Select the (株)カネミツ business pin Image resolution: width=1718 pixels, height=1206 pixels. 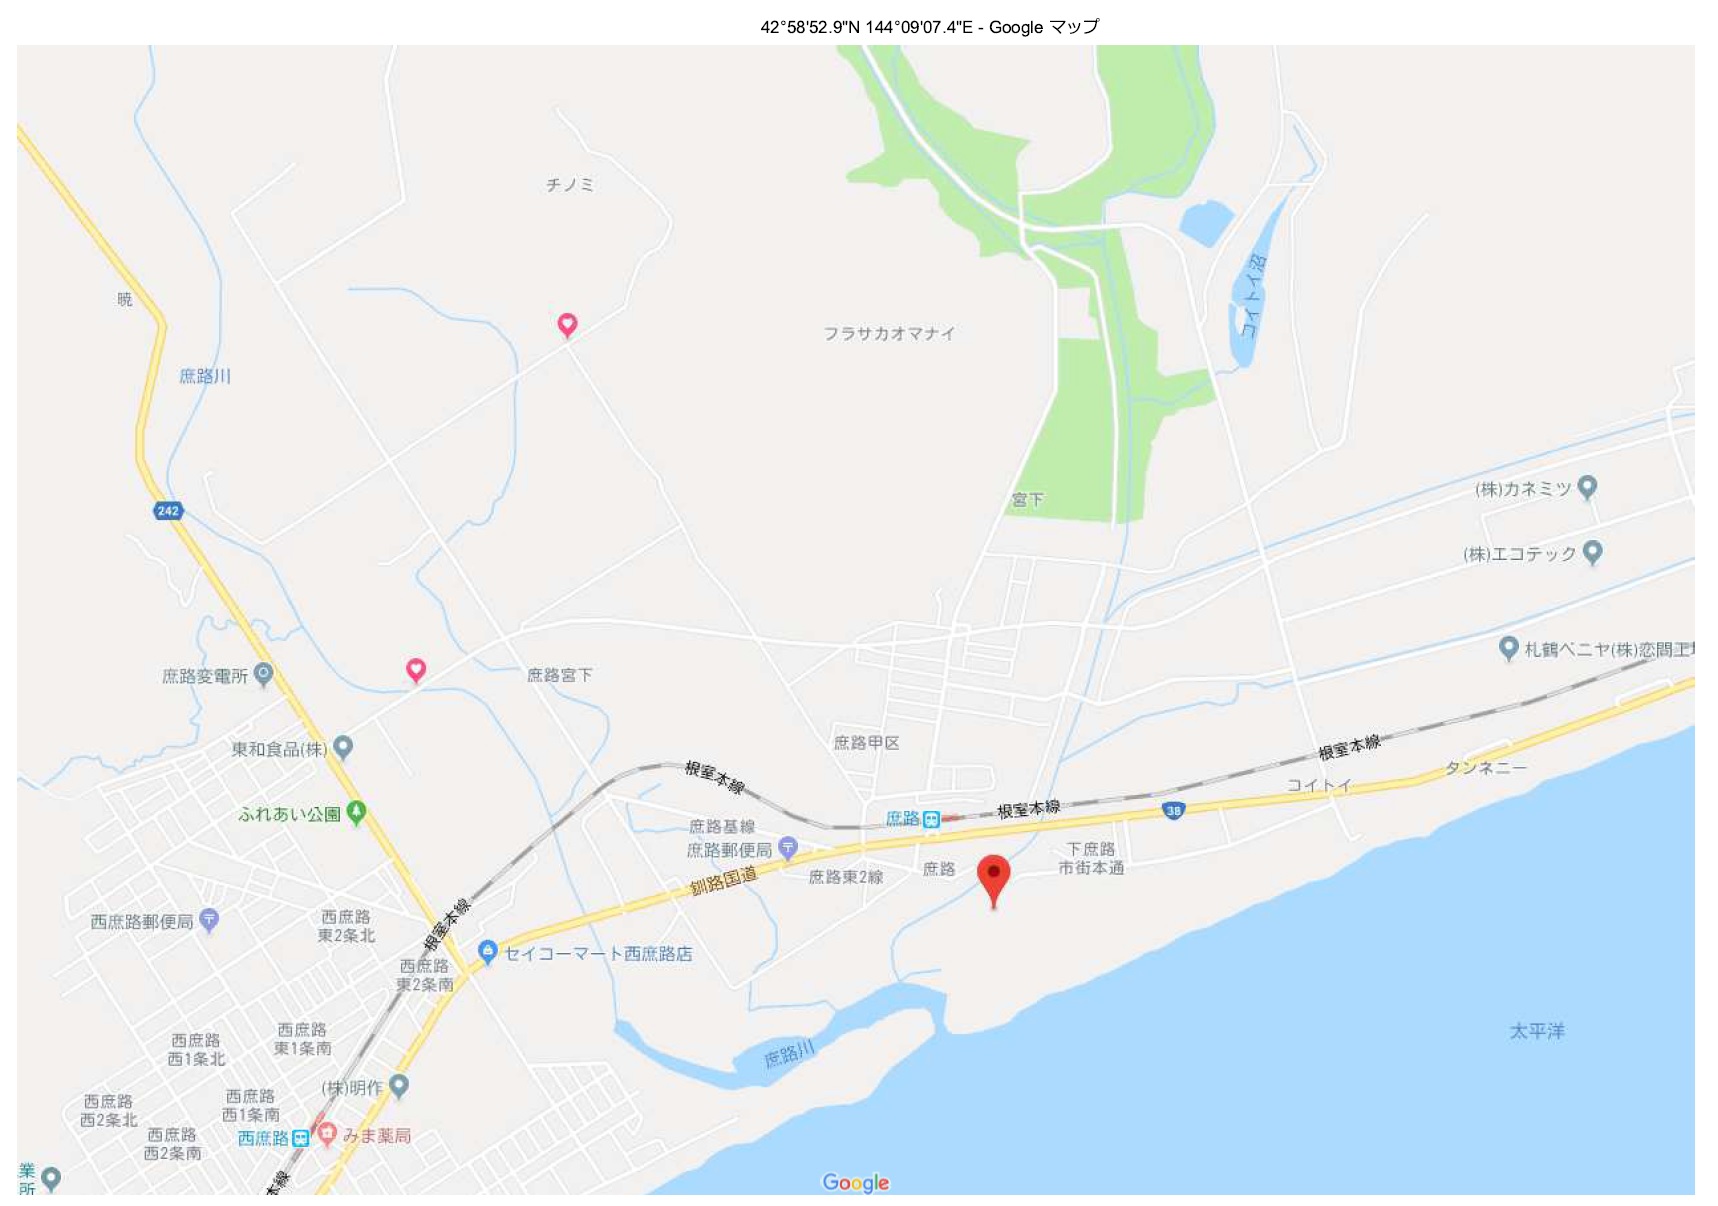pos(1587,488)
